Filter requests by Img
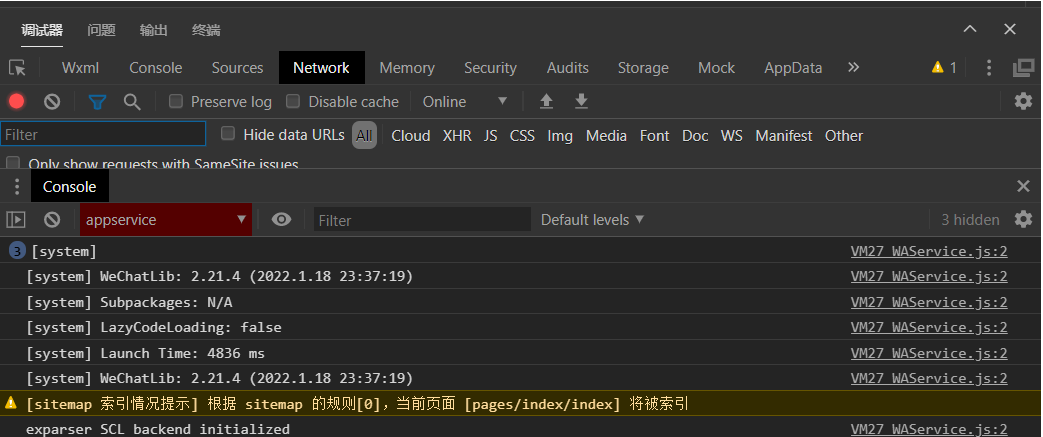 point(560,136)
